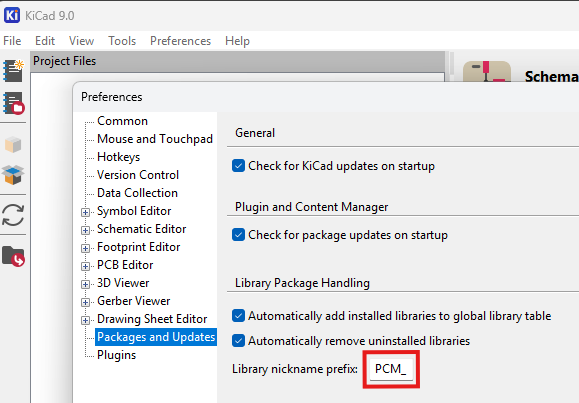Expand the Schematic Editor tree node

click(85, 230)
